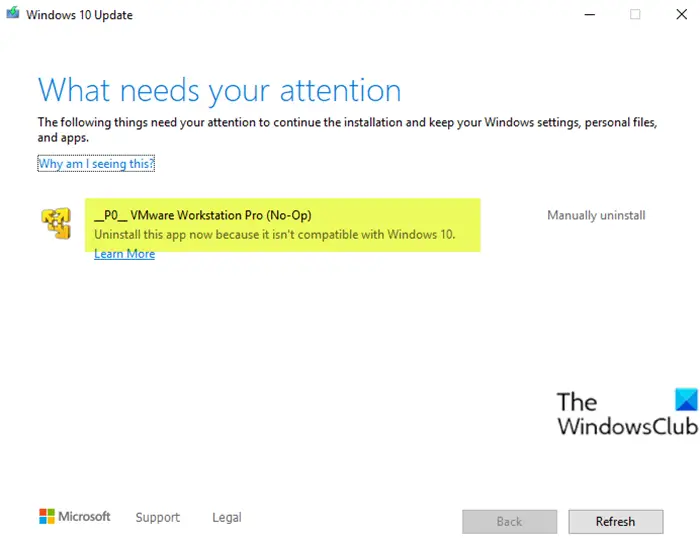
Task: Click the Microsoft logo in the footer
Action: point(75,517)
